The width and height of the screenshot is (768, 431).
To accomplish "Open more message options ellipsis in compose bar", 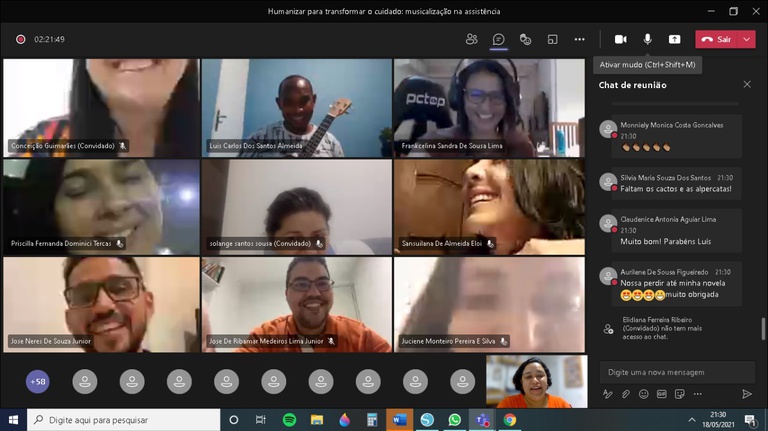I will [x=698, y=394].
